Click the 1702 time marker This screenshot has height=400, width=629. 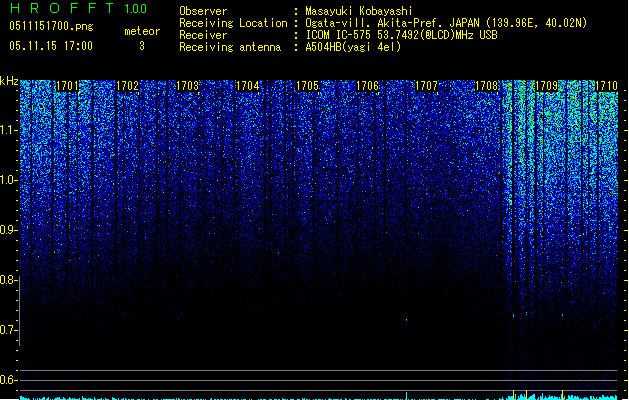pos(127,86)
